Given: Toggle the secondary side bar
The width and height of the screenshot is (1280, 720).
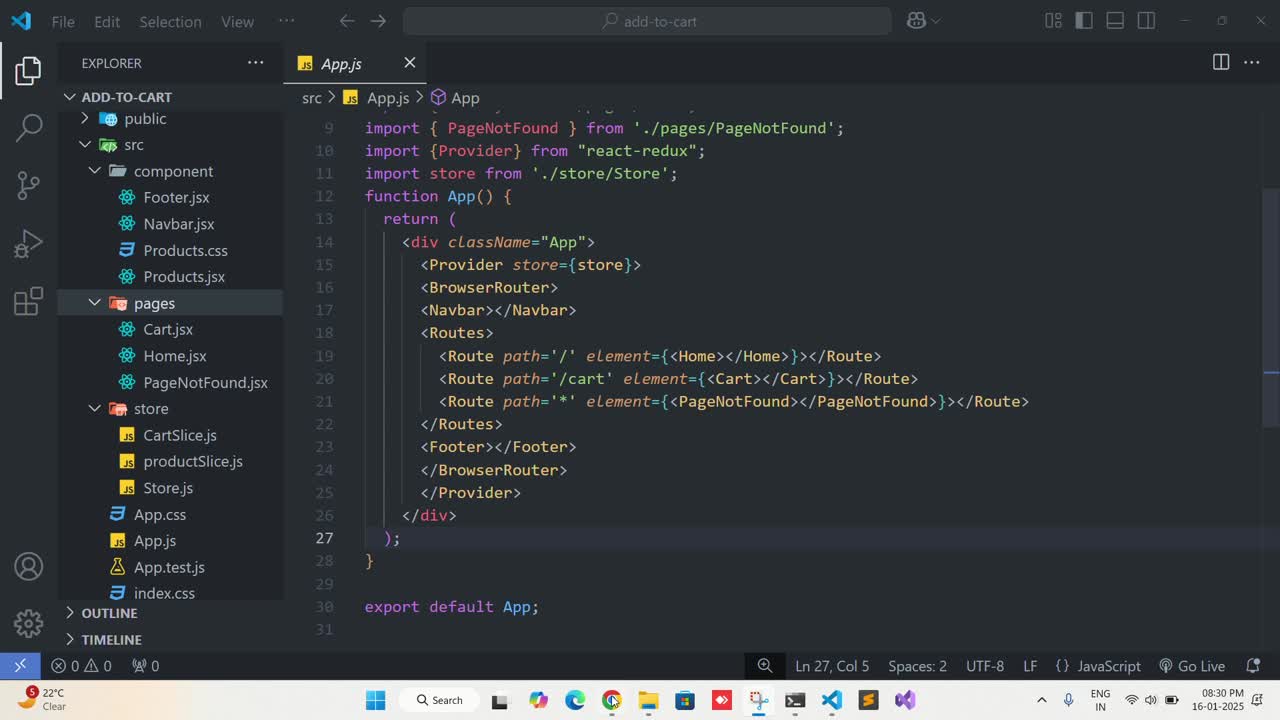Looking at the screenshot, I should click(x=1146, y=21).
